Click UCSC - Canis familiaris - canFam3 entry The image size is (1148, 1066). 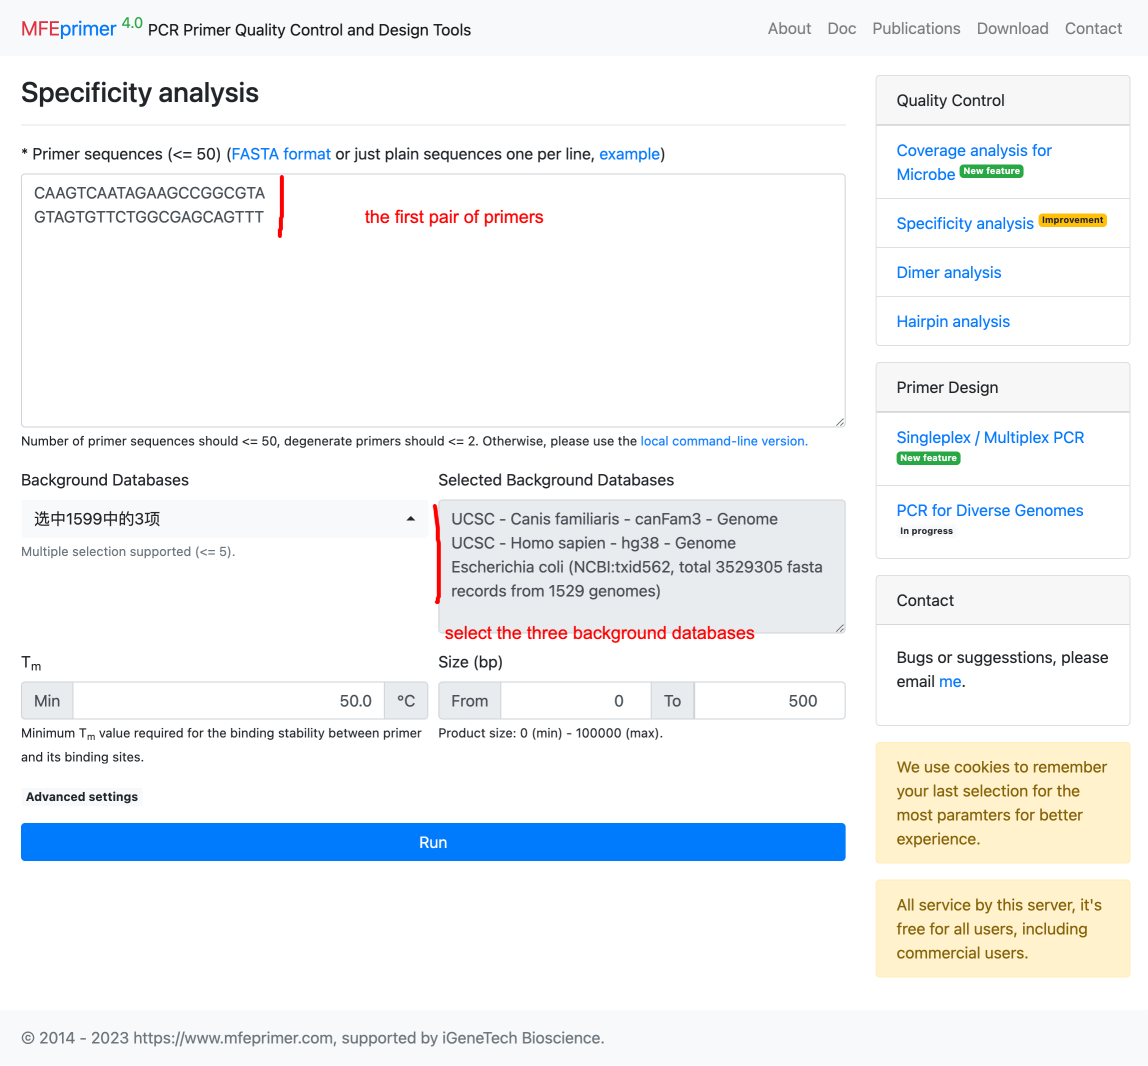tap(614, 519)
